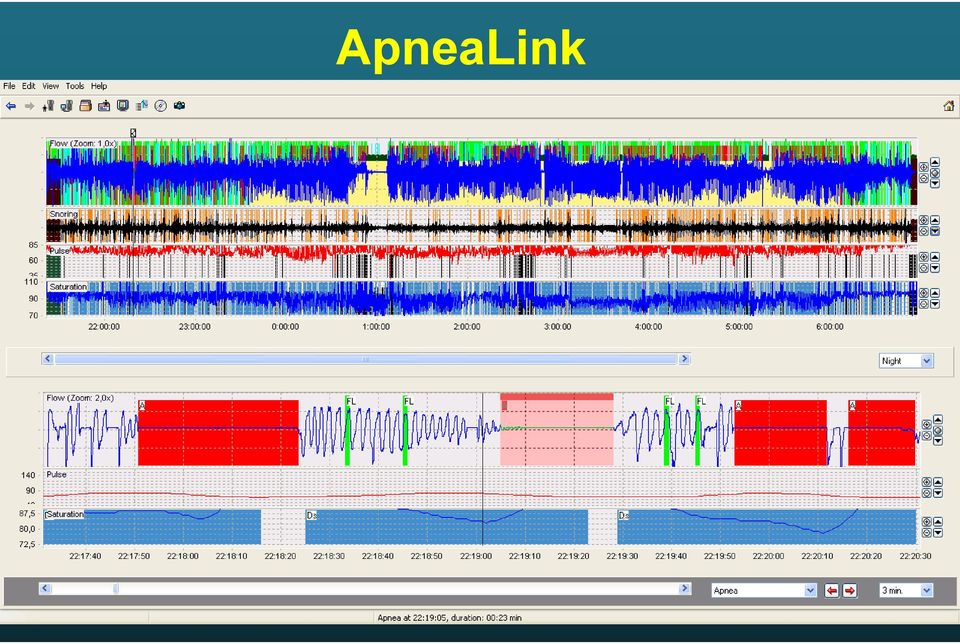The height and width of the screenshot is (644, 960).
Task: Select the last red apnea event near 22:20:20
Action: pyautogui.click(x=882, y=433)
